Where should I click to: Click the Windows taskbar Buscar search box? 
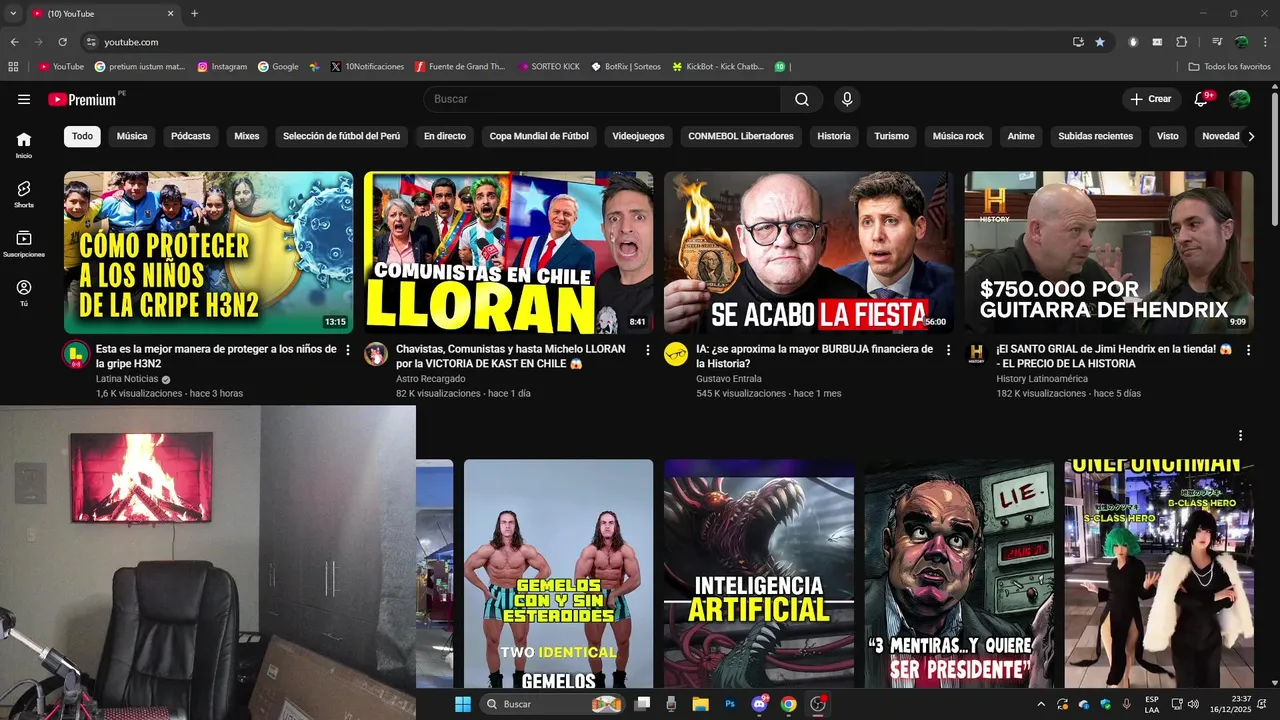click(x=551, y=704)
